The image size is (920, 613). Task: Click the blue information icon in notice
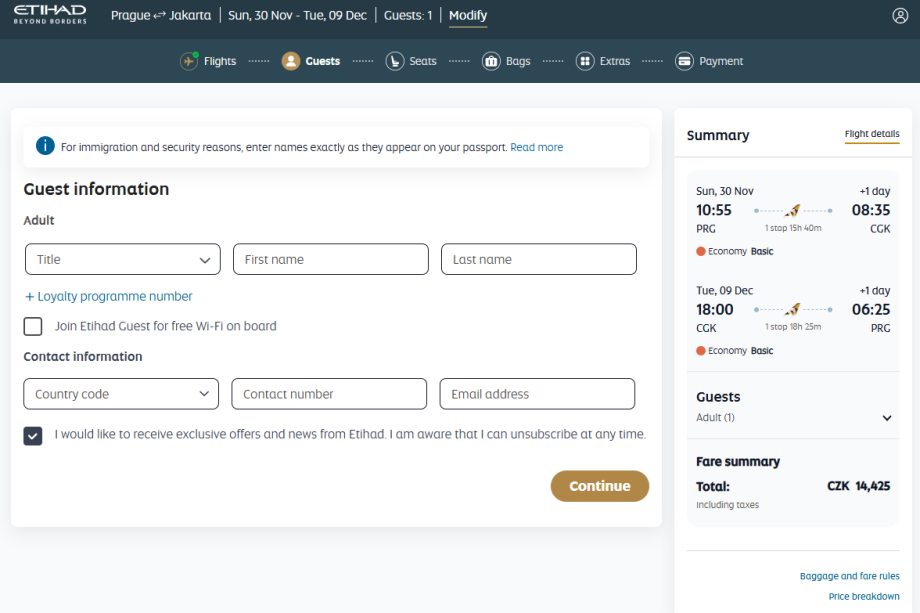(x=45, y=147)
